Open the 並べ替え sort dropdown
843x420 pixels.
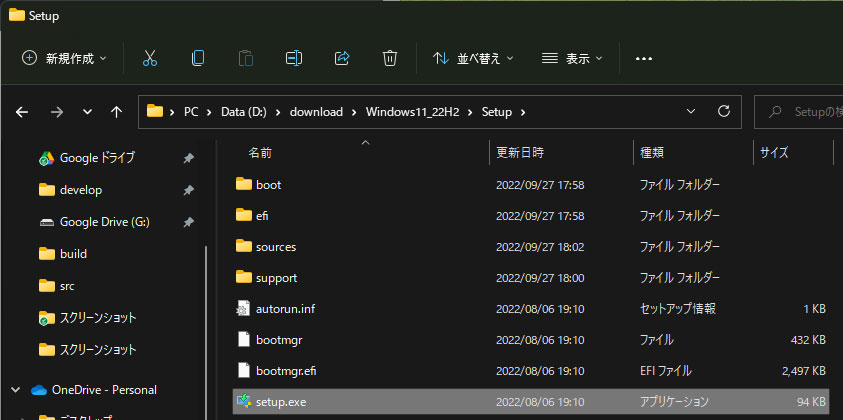(473, 58)
